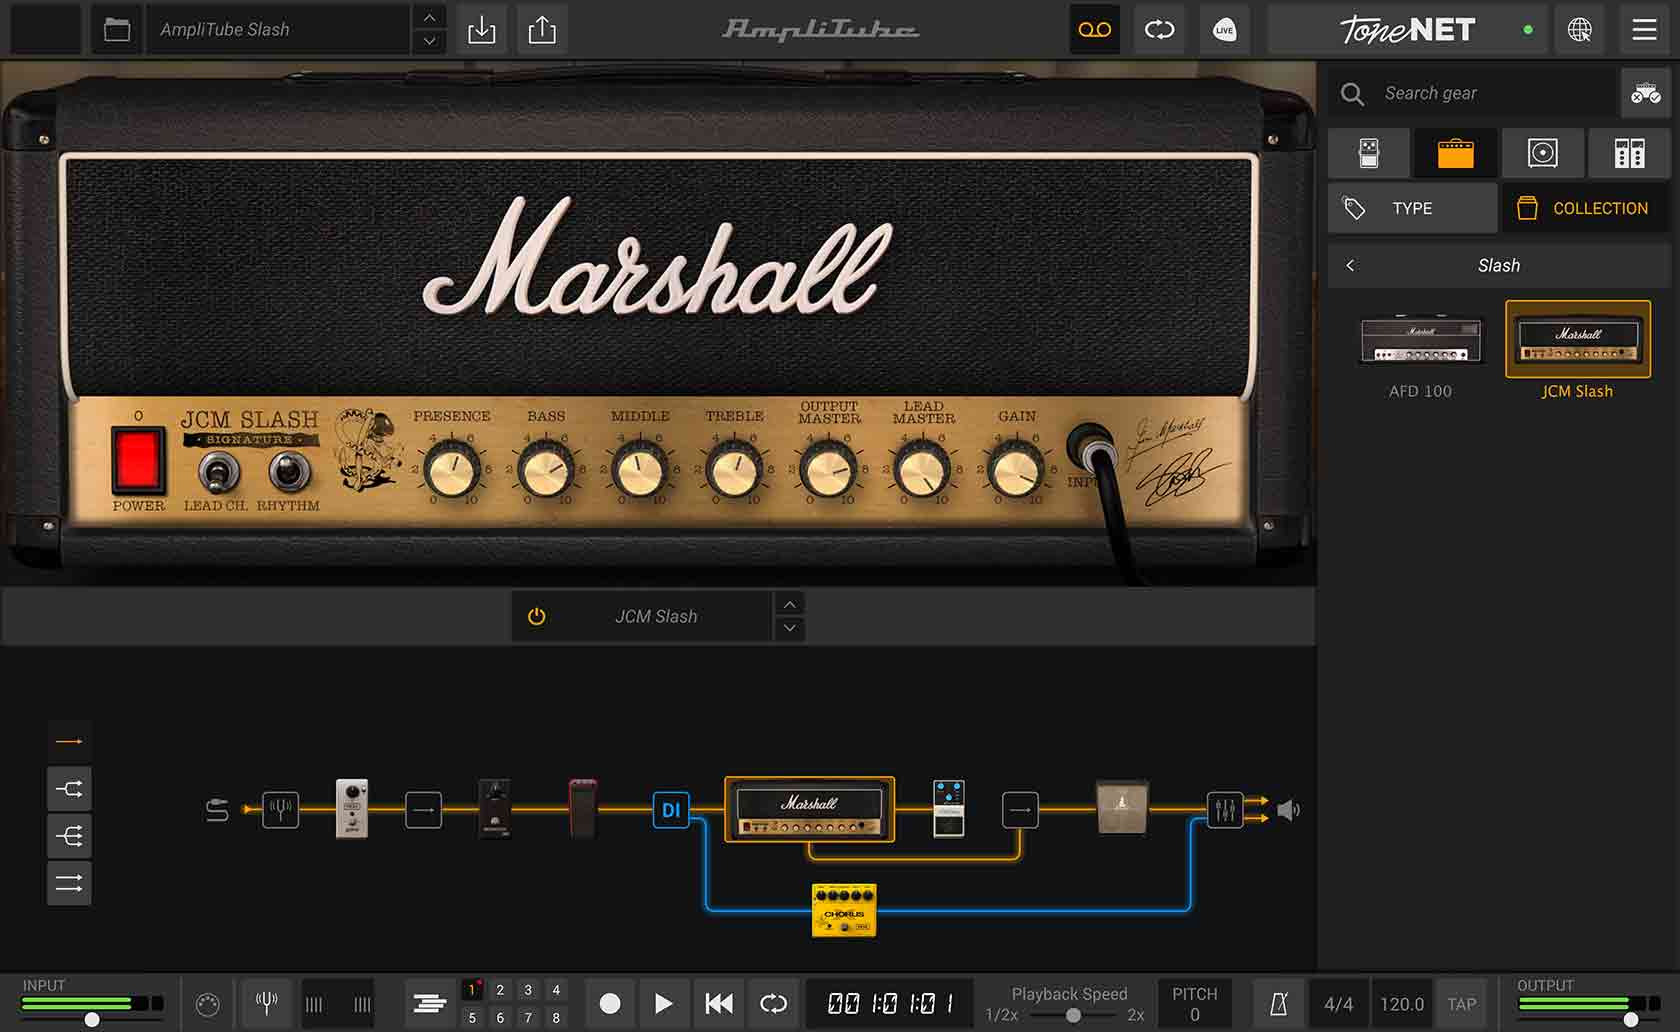Click the play button
1680x1032 pixels.
point(663,1003)
